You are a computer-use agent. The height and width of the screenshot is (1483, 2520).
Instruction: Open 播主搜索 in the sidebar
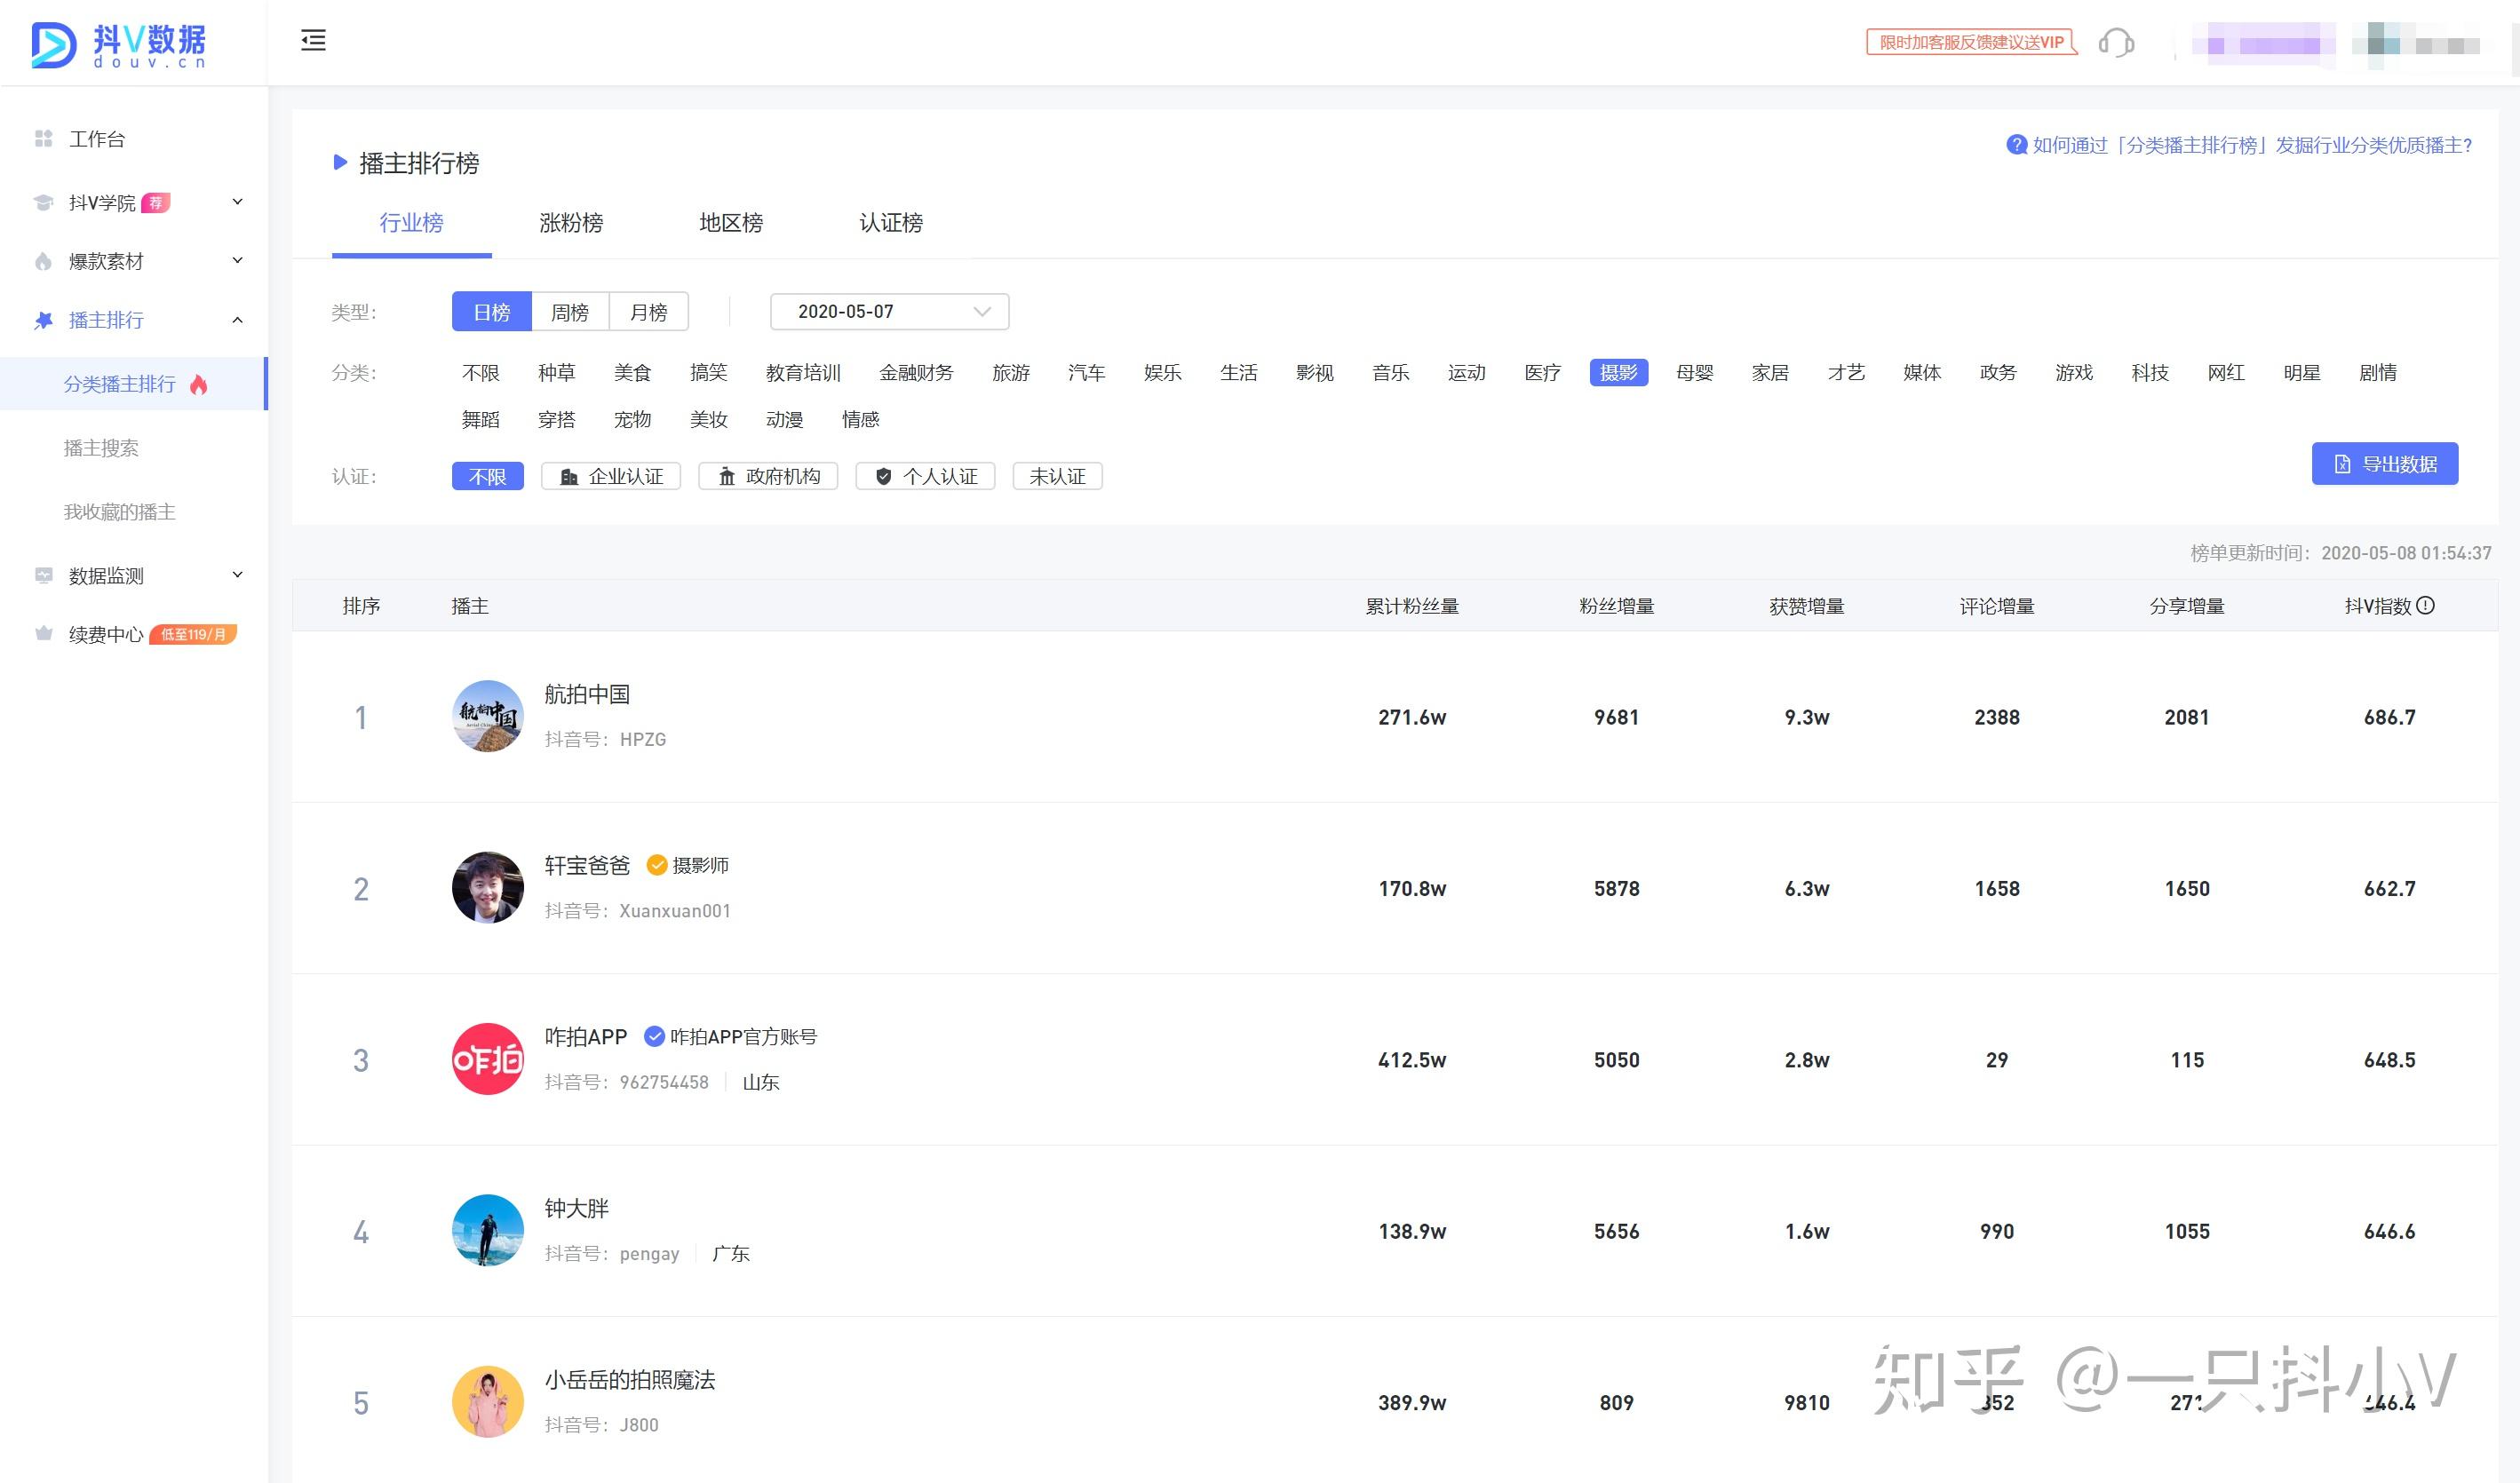pyautogui.click(x=101, y=448)
